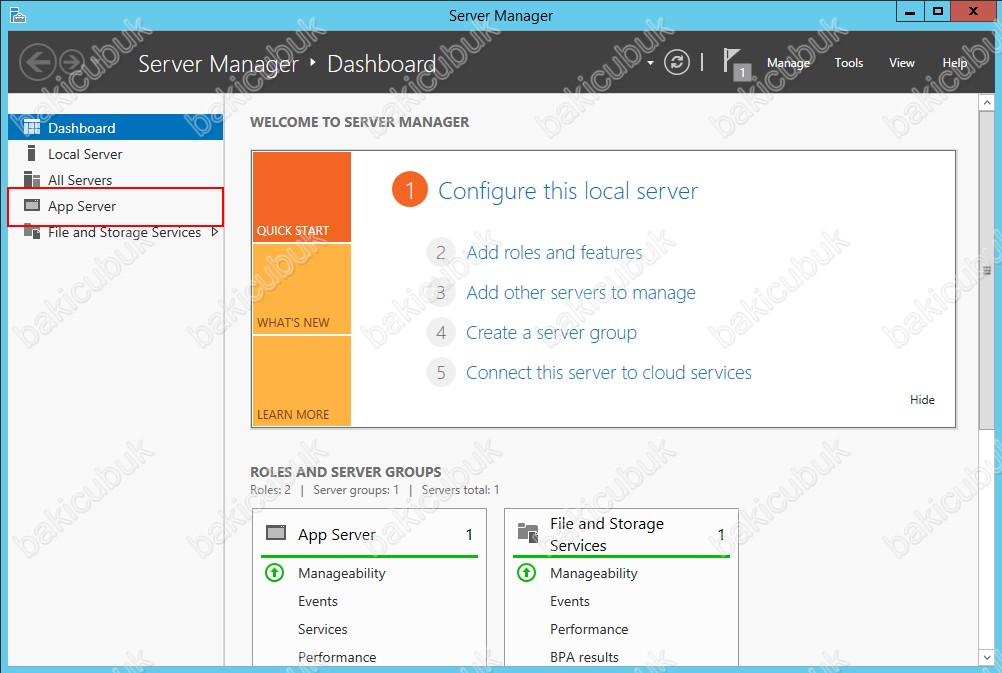Go back with the back arrow
1002x673 pixels.
[38, 63]
